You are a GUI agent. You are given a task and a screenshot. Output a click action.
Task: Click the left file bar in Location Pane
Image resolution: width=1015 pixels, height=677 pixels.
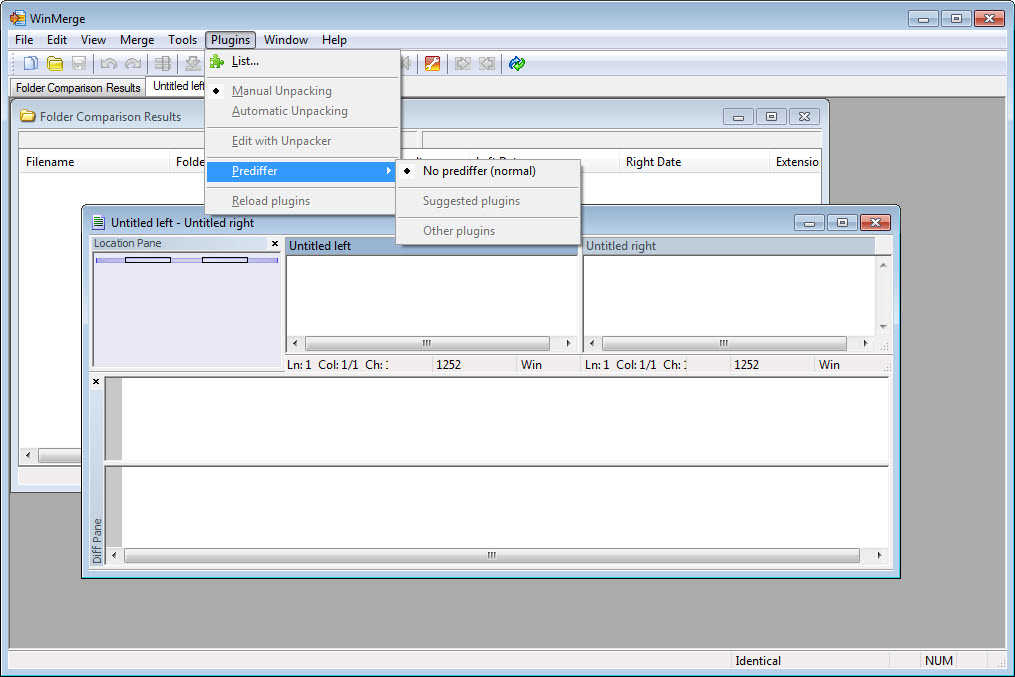(148, 260)
